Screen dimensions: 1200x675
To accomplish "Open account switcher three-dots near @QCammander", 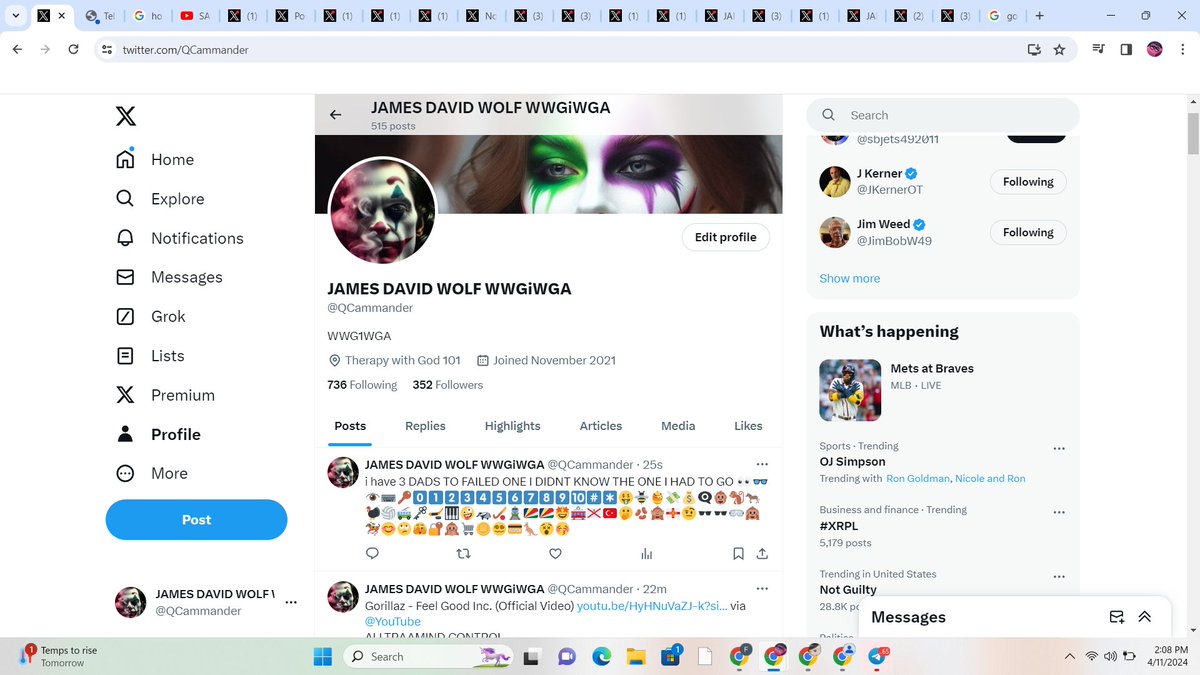I will click(x=291, y=603).
